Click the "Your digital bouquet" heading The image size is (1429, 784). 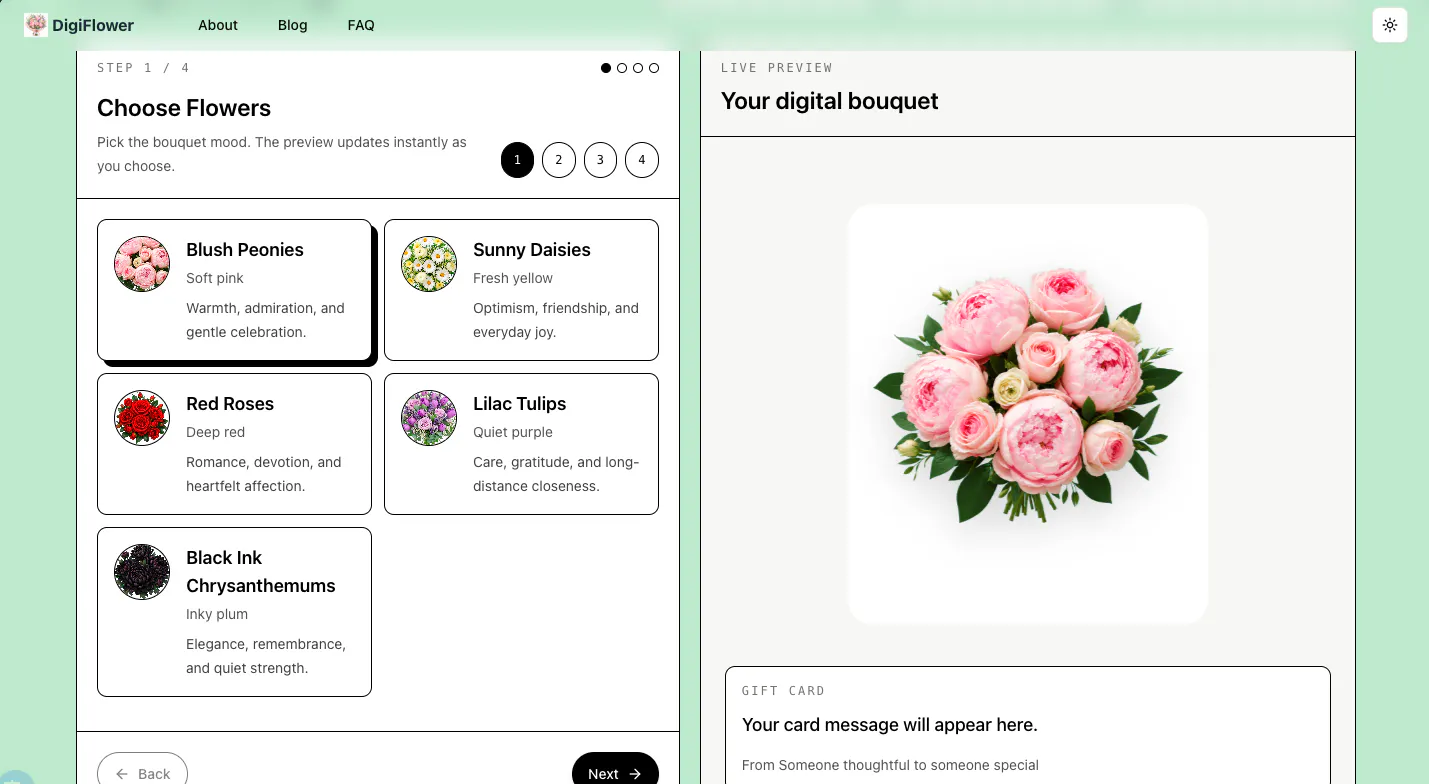tap(830, 101)
